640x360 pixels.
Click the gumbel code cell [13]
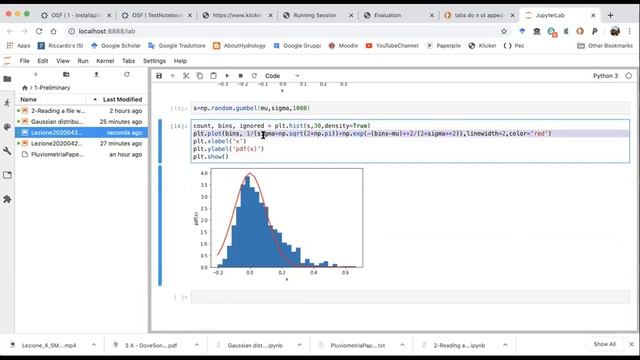[410, 108]
